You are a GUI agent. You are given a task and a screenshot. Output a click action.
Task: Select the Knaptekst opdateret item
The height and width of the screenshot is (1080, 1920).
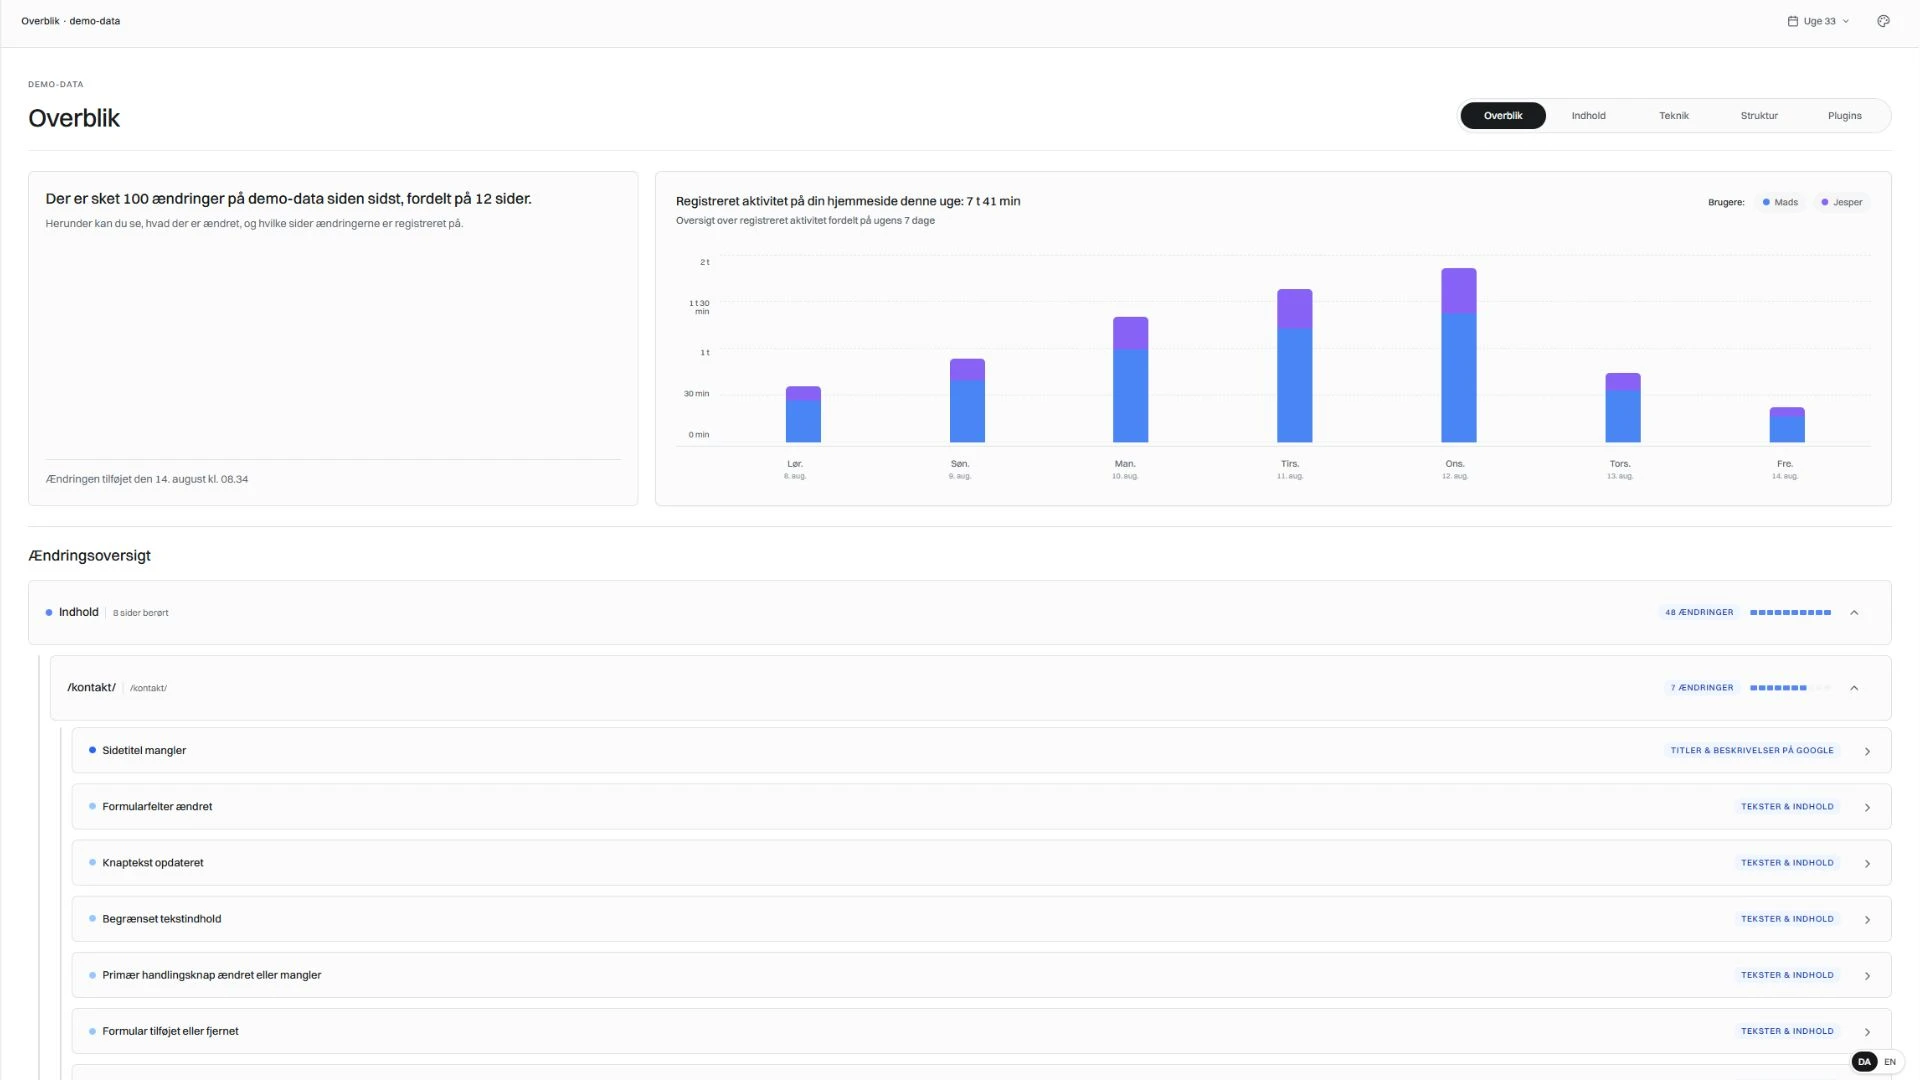(980, 862)
